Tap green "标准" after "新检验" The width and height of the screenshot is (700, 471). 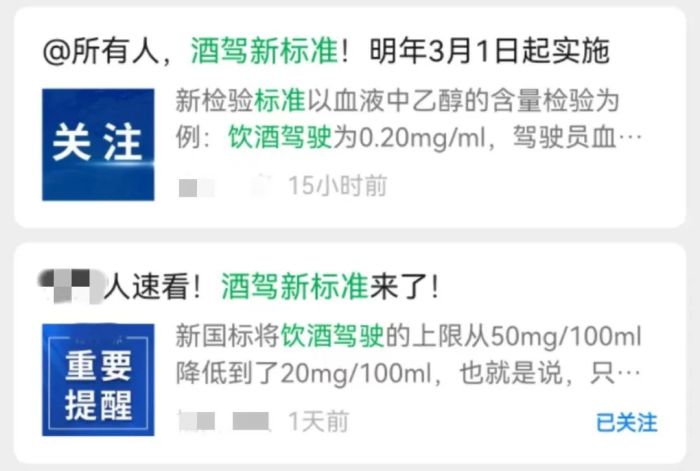point(279,100)
